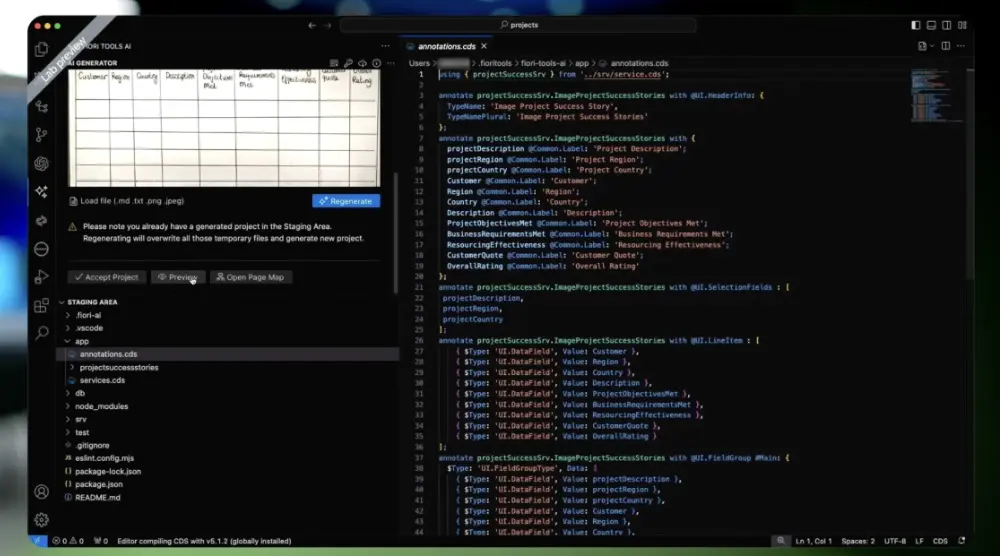The image size is (1000, 556).
Task: Toggle the primary side bar layout button
Action: [x=916, y=25]
